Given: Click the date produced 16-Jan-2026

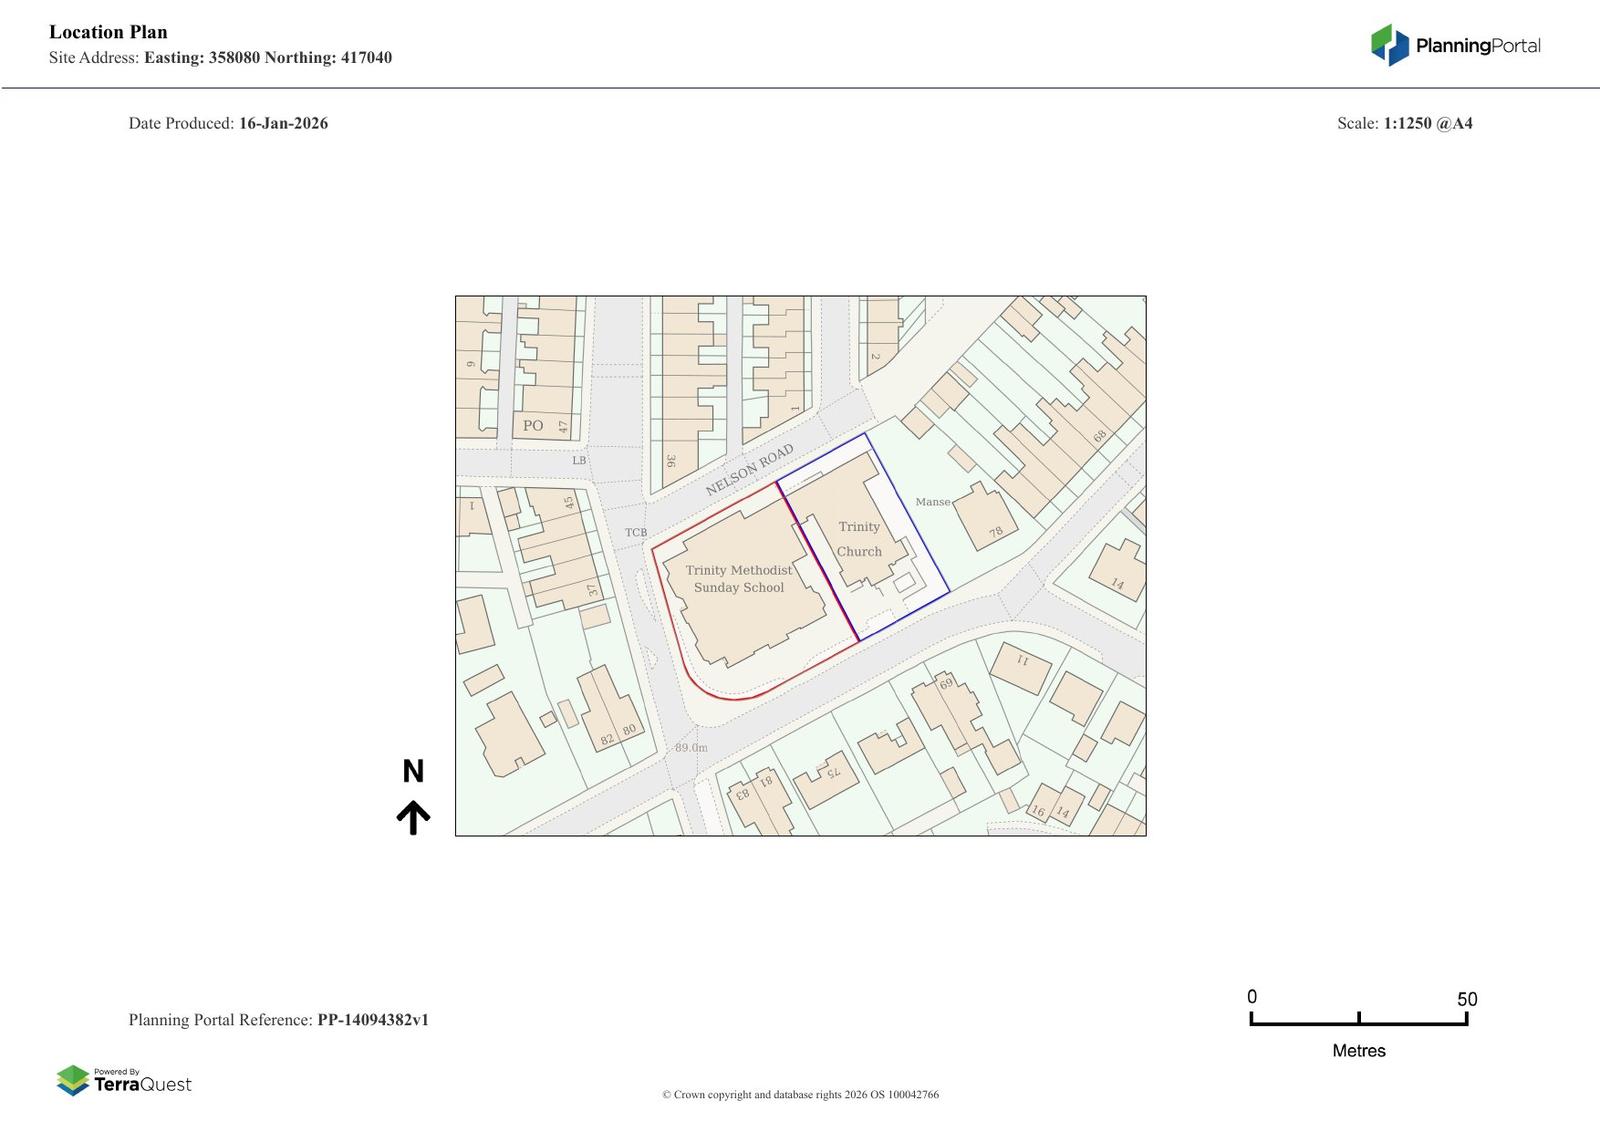Looking at the screenshot, I should (x=283, y=123).
